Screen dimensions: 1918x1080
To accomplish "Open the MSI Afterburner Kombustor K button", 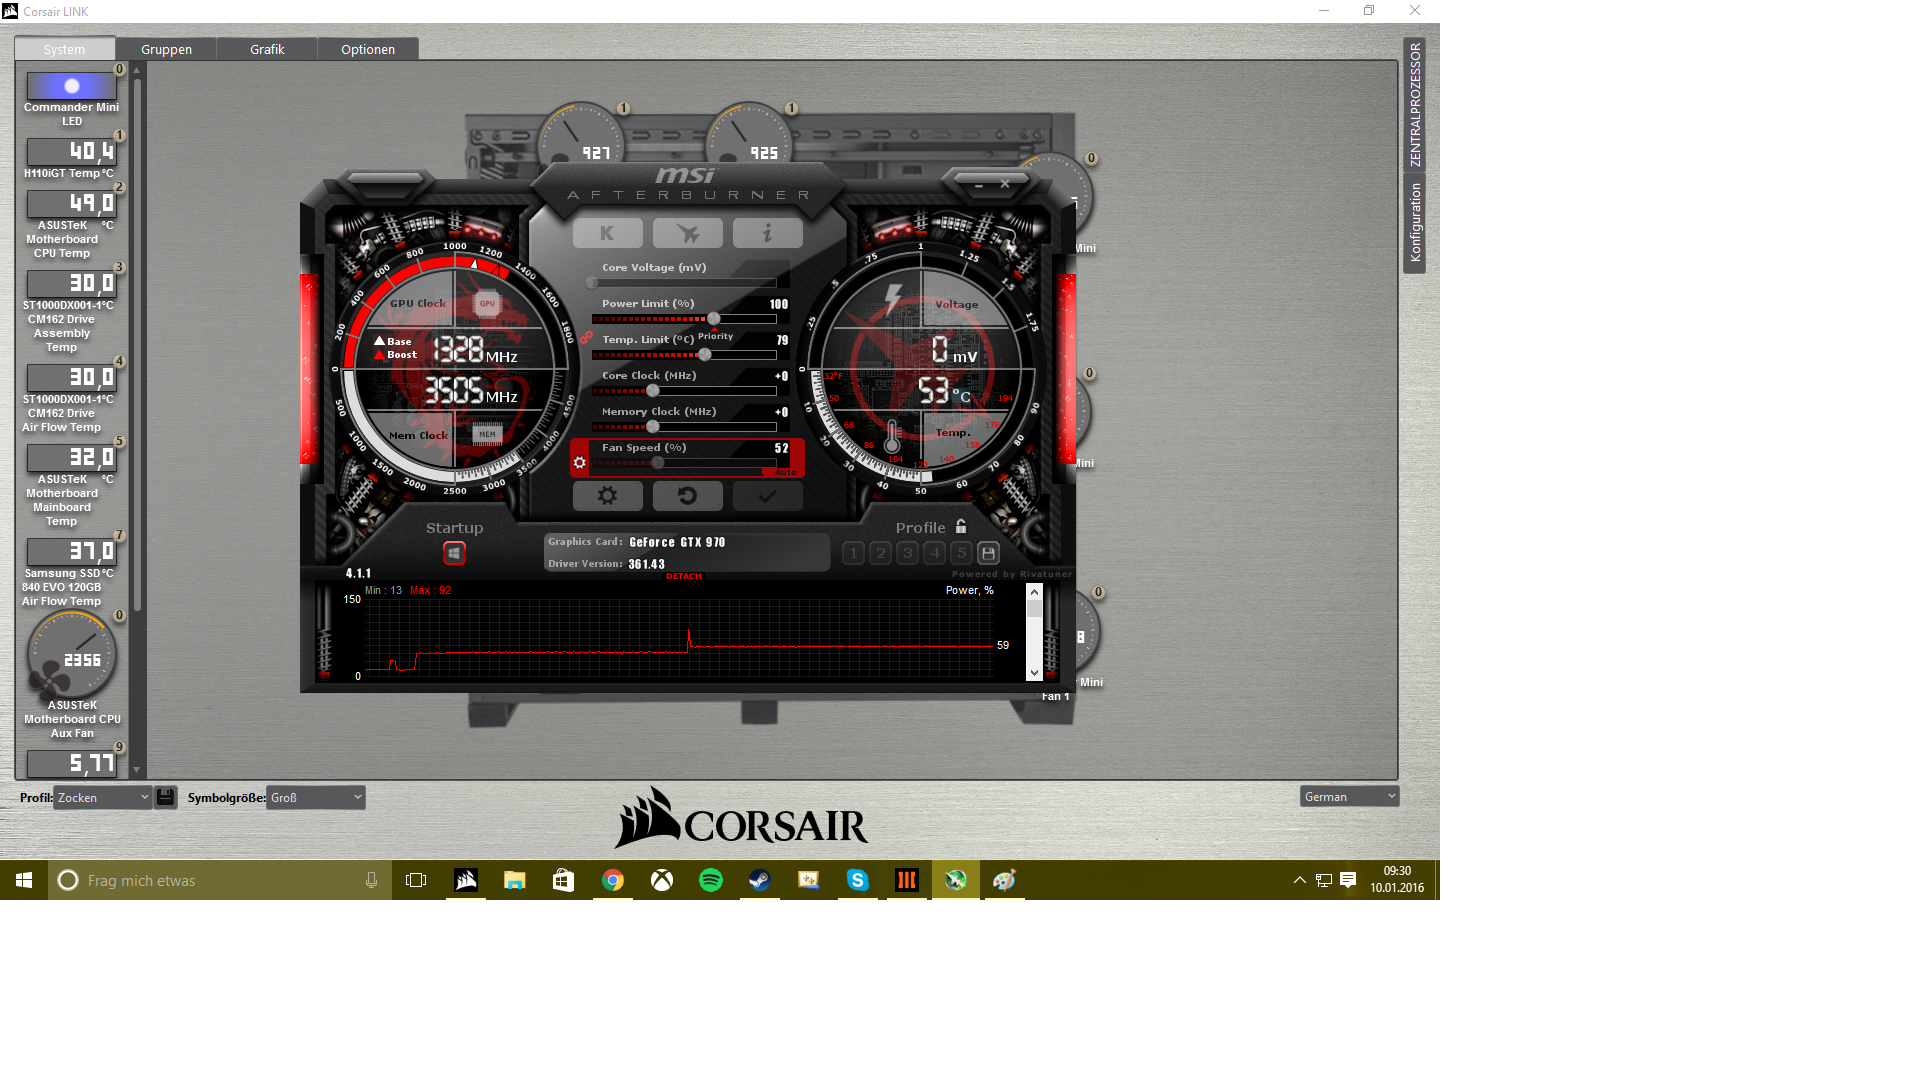I will pyautogui.click(x=607, y=233).
